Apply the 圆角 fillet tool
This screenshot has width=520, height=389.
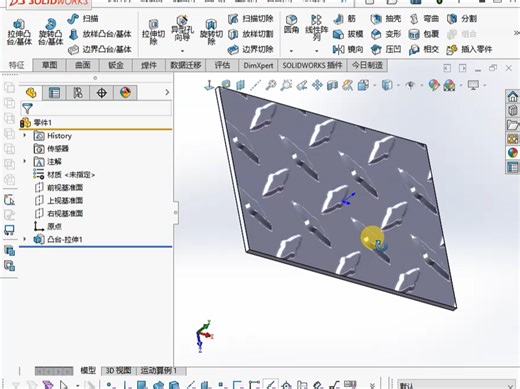point(291,25)
